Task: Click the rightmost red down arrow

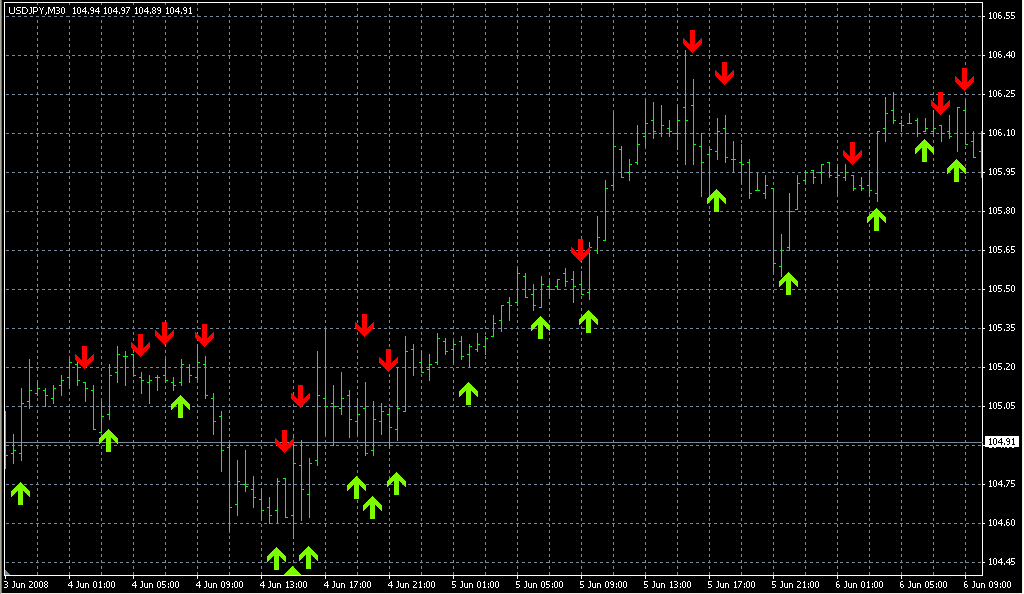Action: 964,79
